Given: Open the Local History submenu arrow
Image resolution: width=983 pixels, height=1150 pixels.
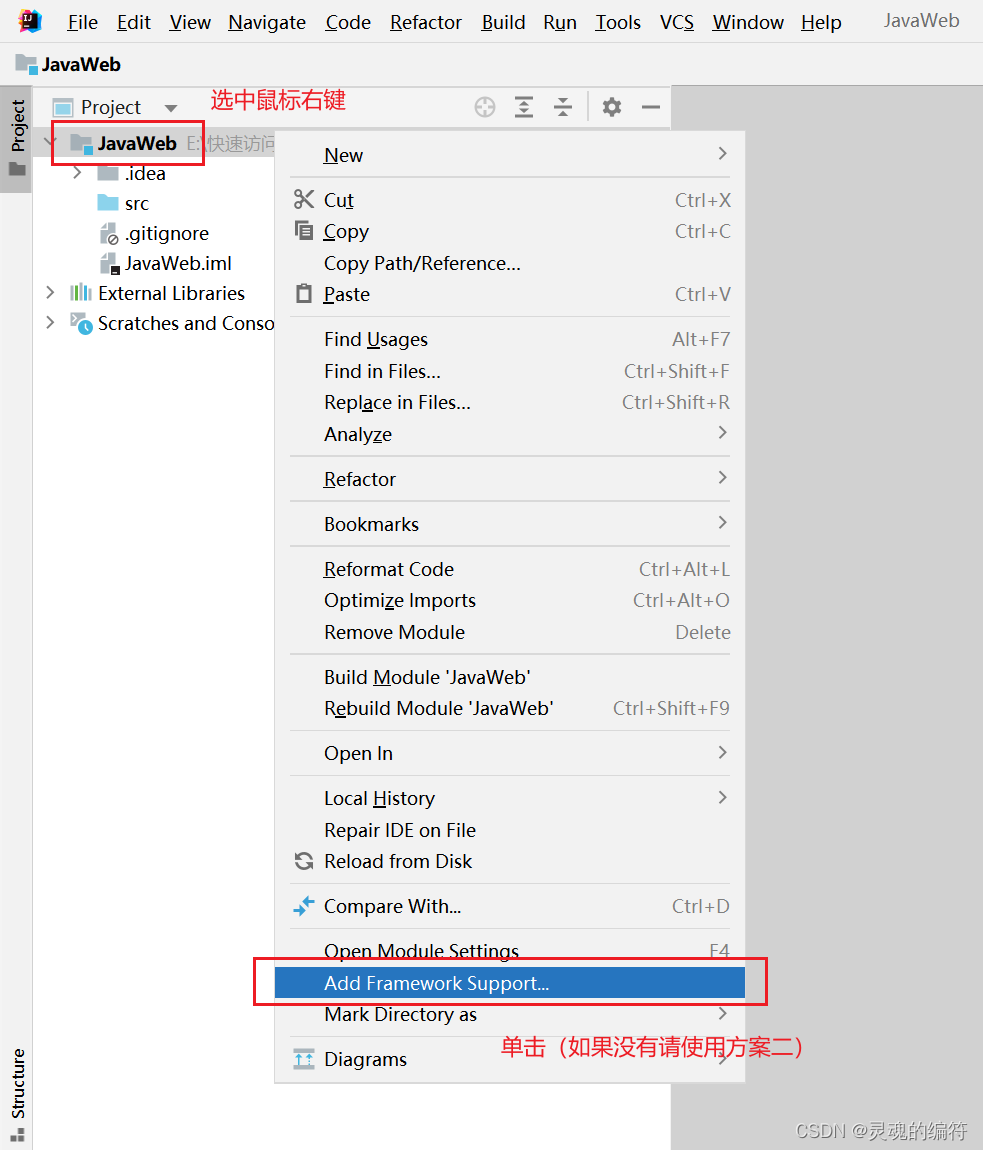Looking at the screenshot, I should (723, 797).
